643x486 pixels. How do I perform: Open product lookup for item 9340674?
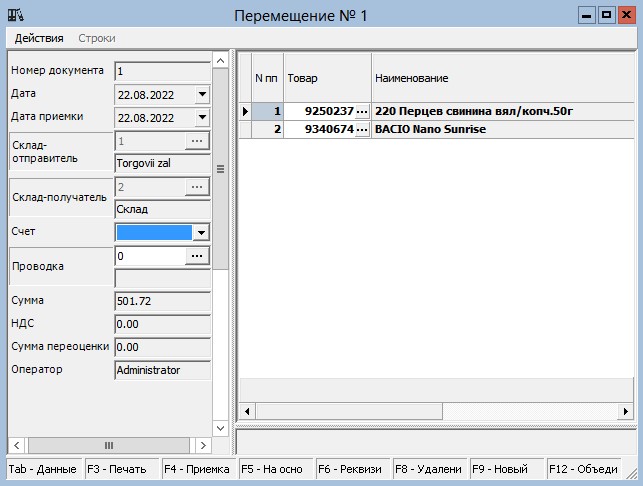(362, 129)
